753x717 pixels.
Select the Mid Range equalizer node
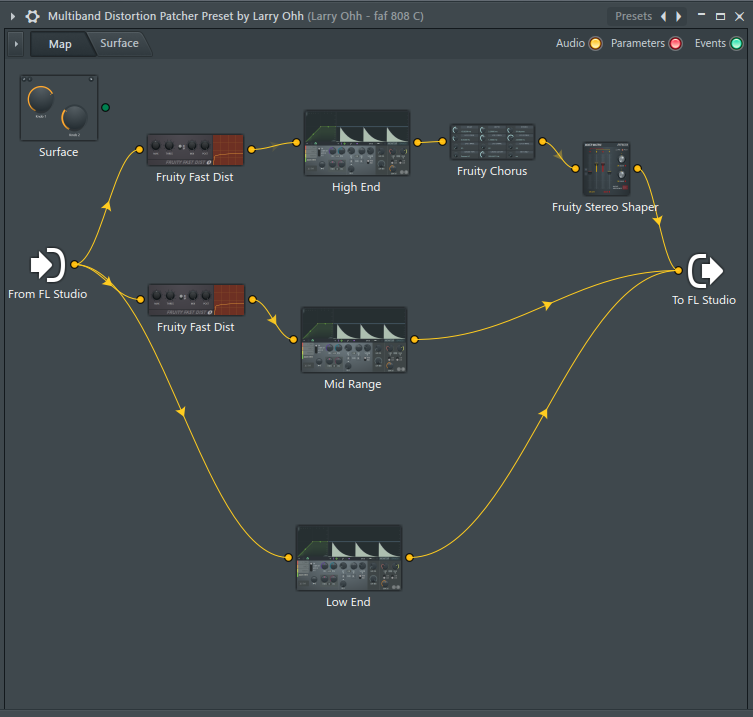pyautogui.click(x=354, y=340)
